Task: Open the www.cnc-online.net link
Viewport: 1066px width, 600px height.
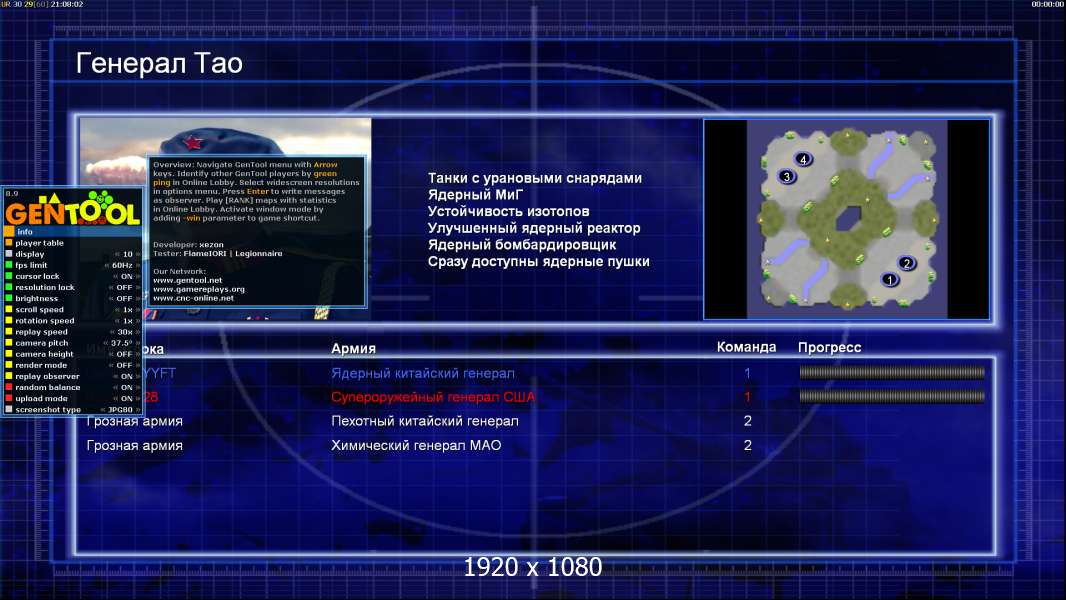Action: 193,298
